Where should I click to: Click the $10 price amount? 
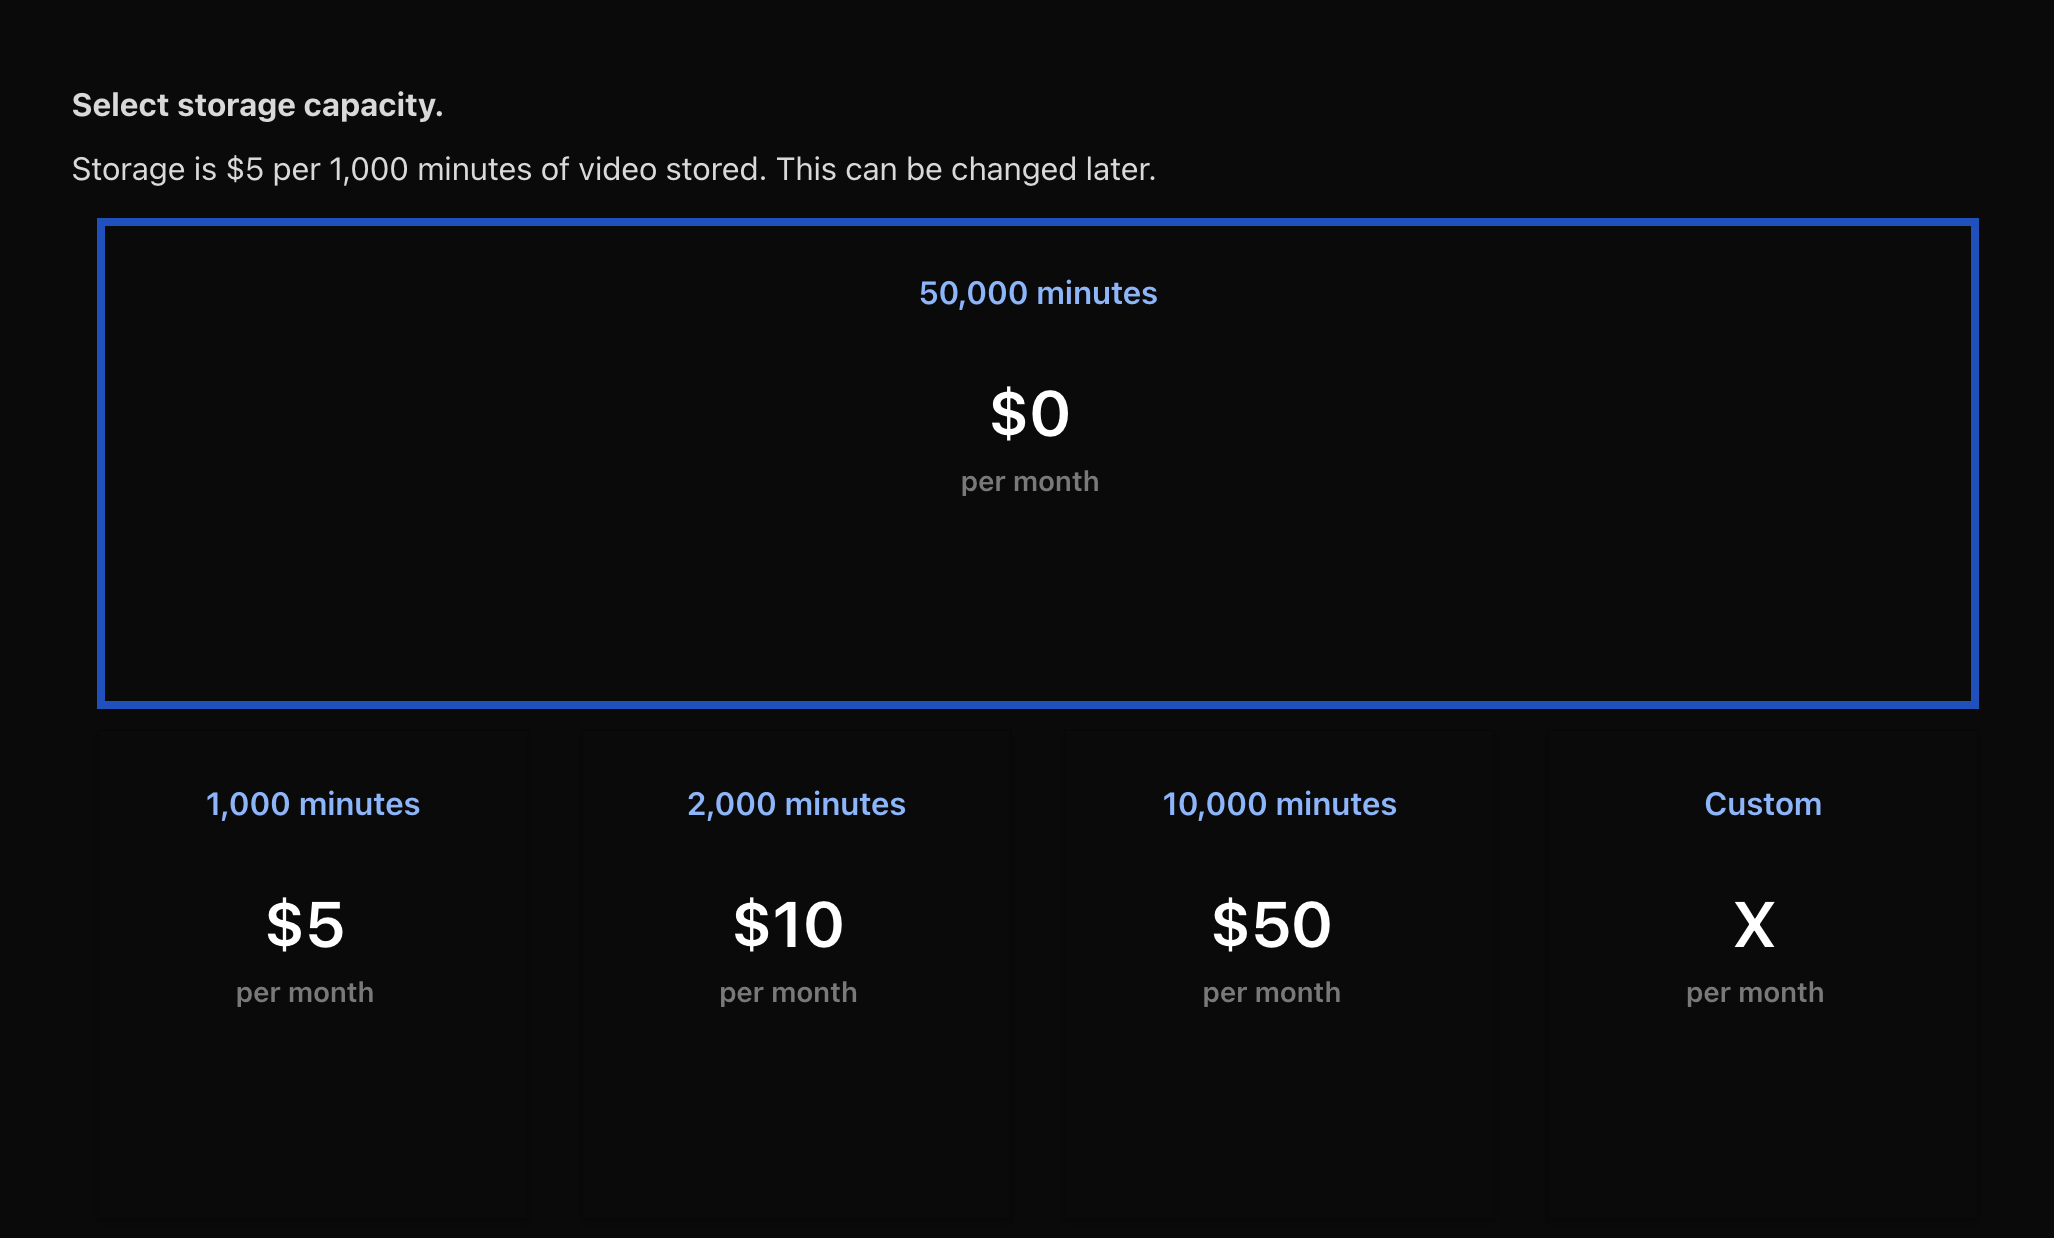point(788,925)
